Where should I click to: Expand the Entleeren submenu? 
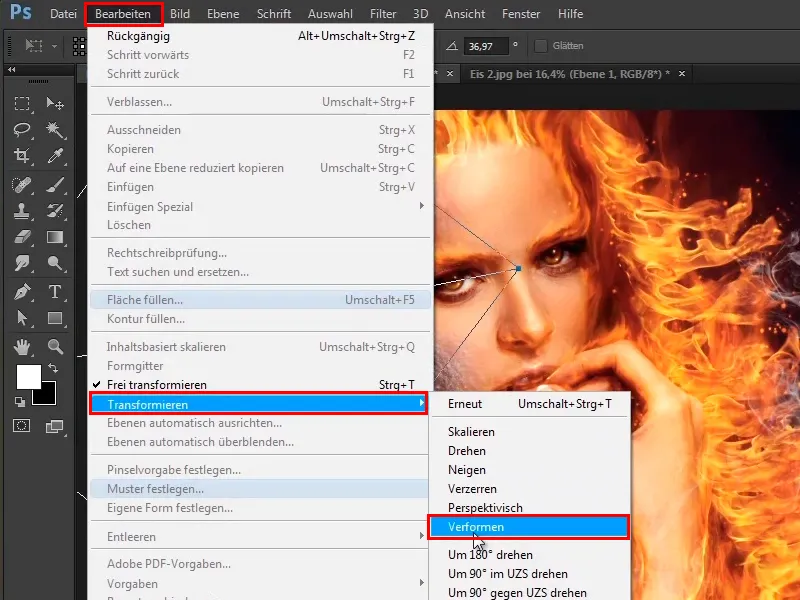(x=260, y=537)
